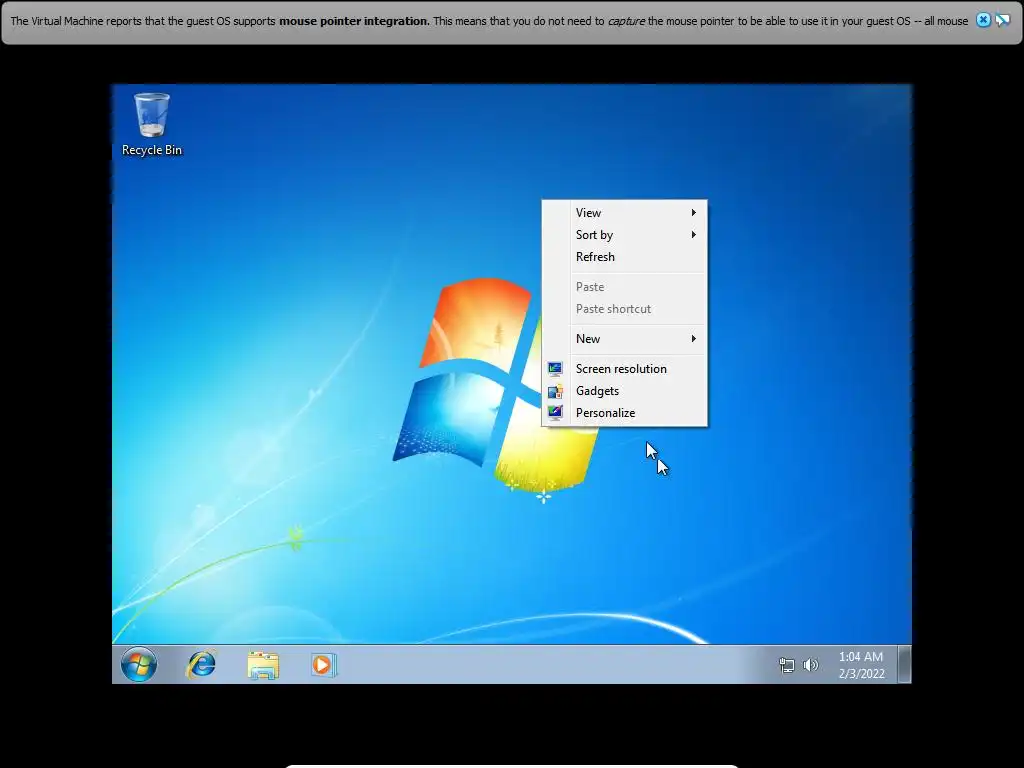
Task: Click the Screen resolution menu icon
Action: coord(555,369)
